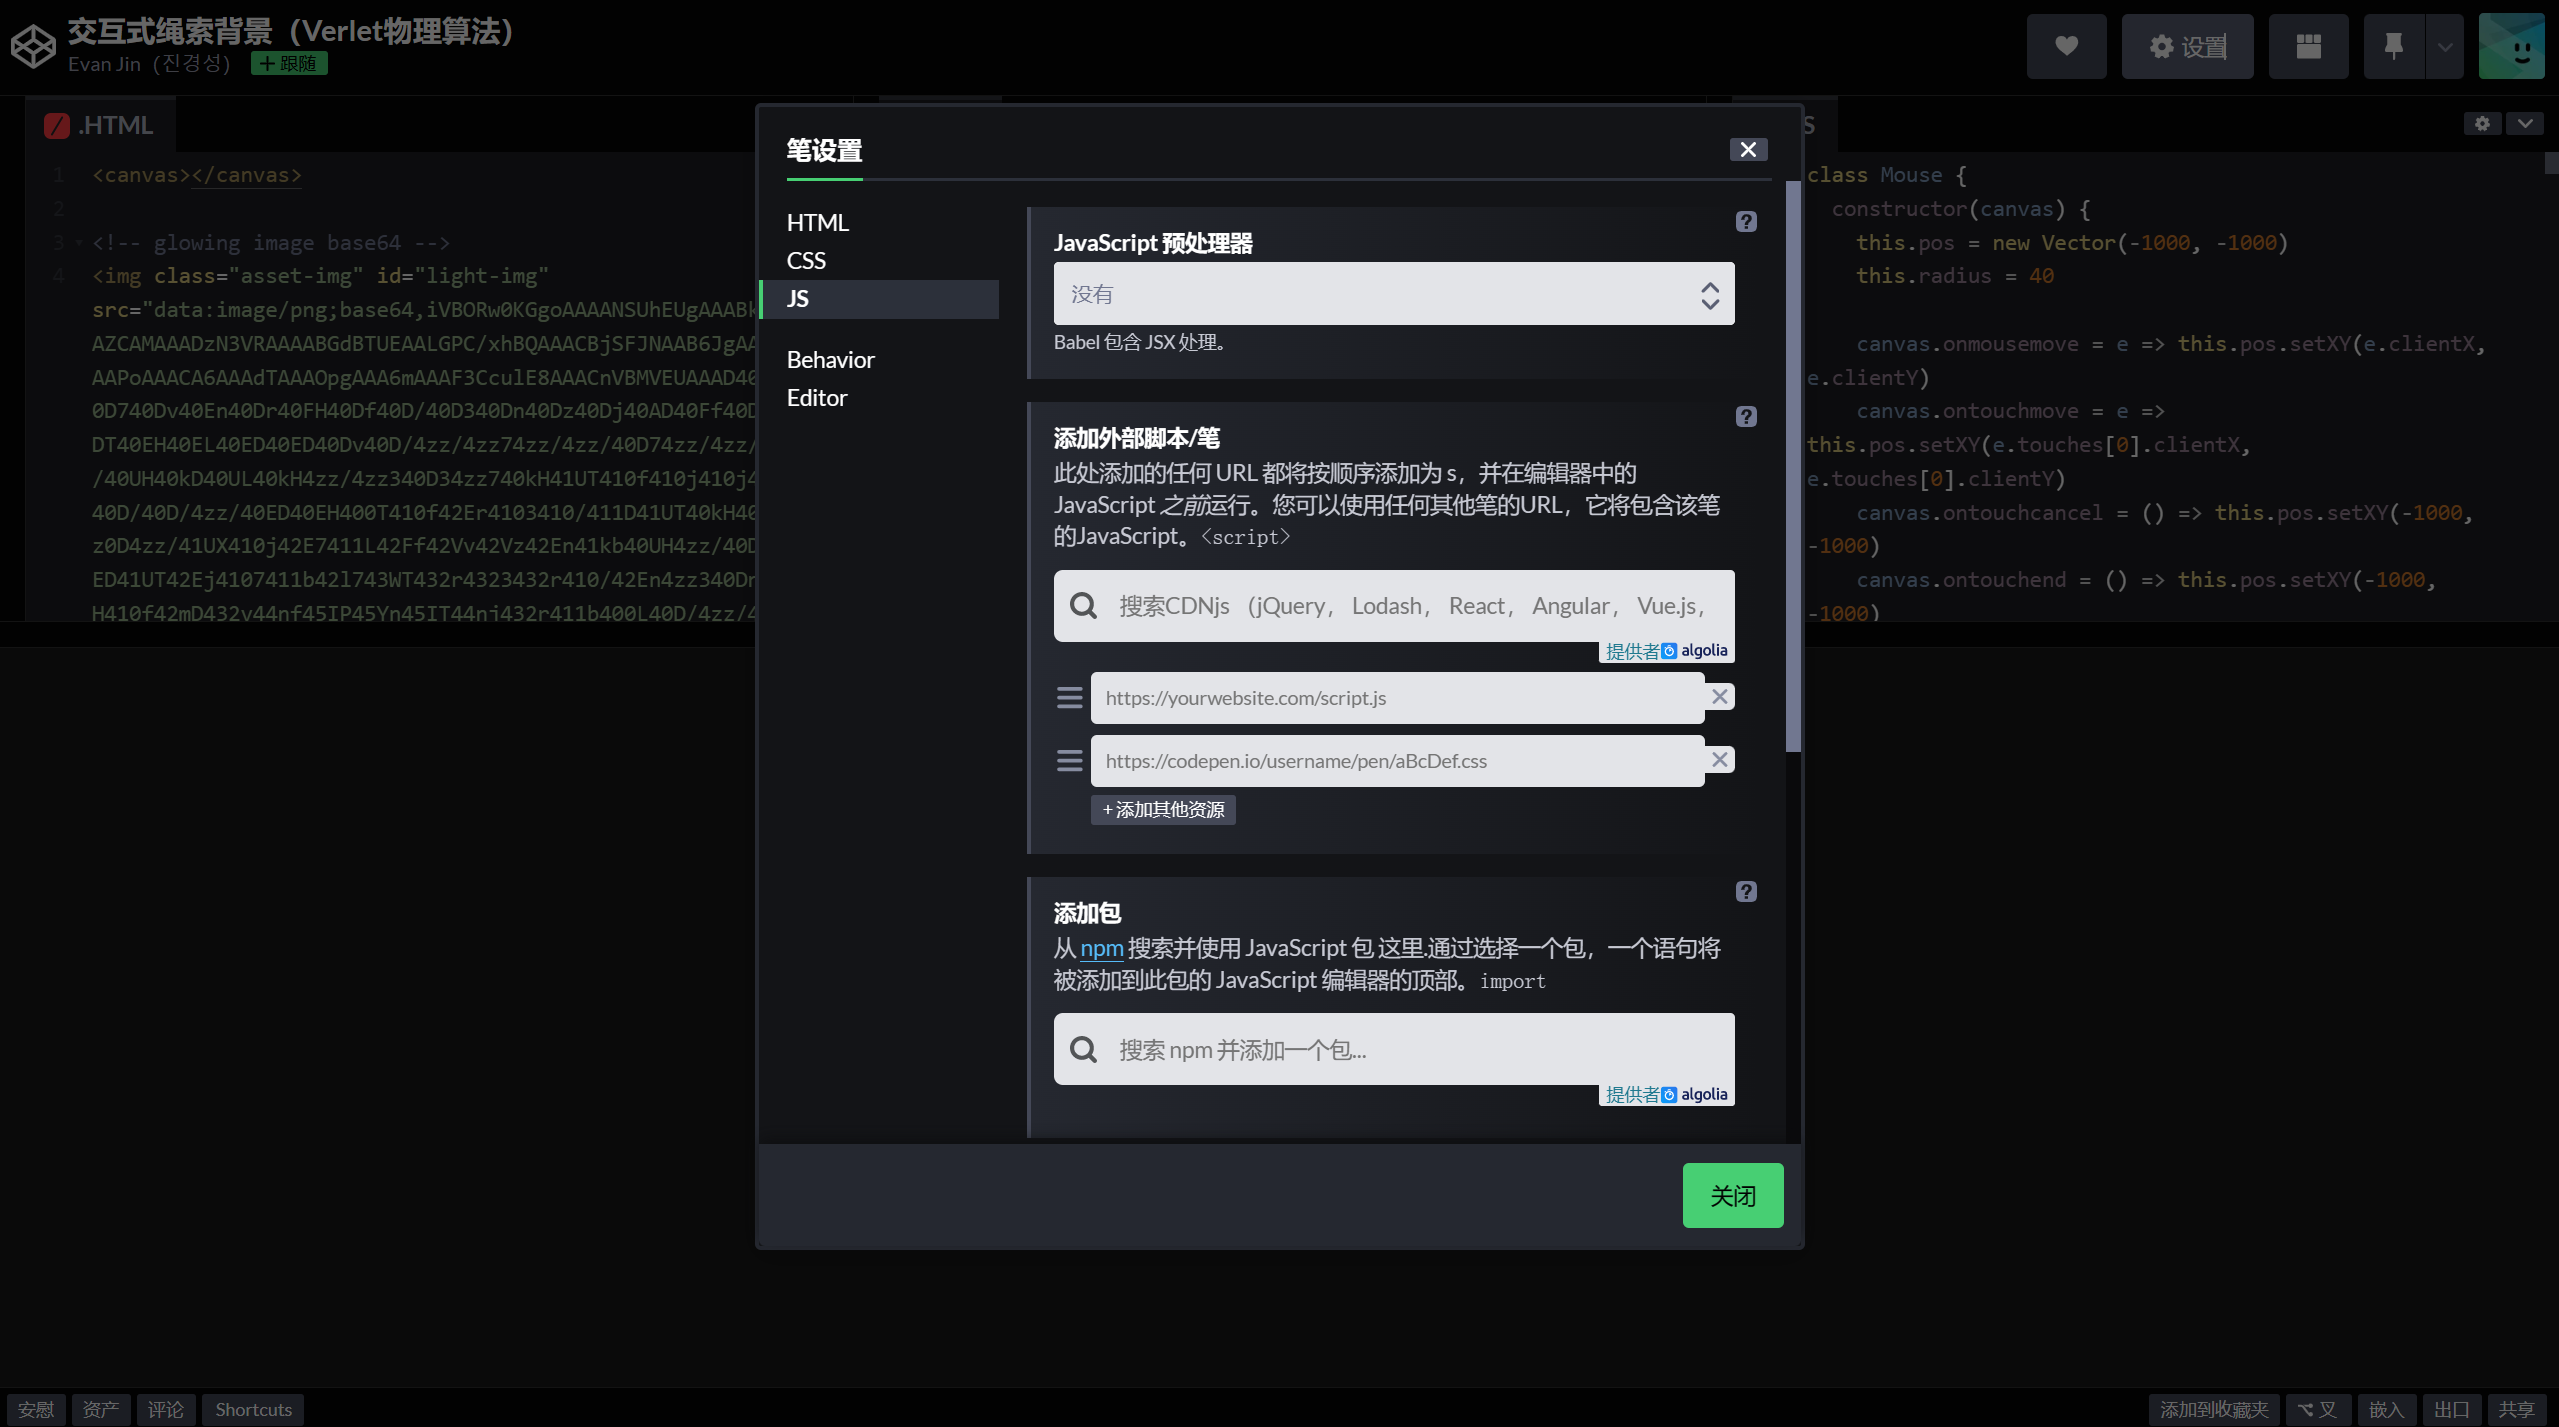Open the user avatar menu
This screenshot has height=1427, width=2559.
[2511, 46]
